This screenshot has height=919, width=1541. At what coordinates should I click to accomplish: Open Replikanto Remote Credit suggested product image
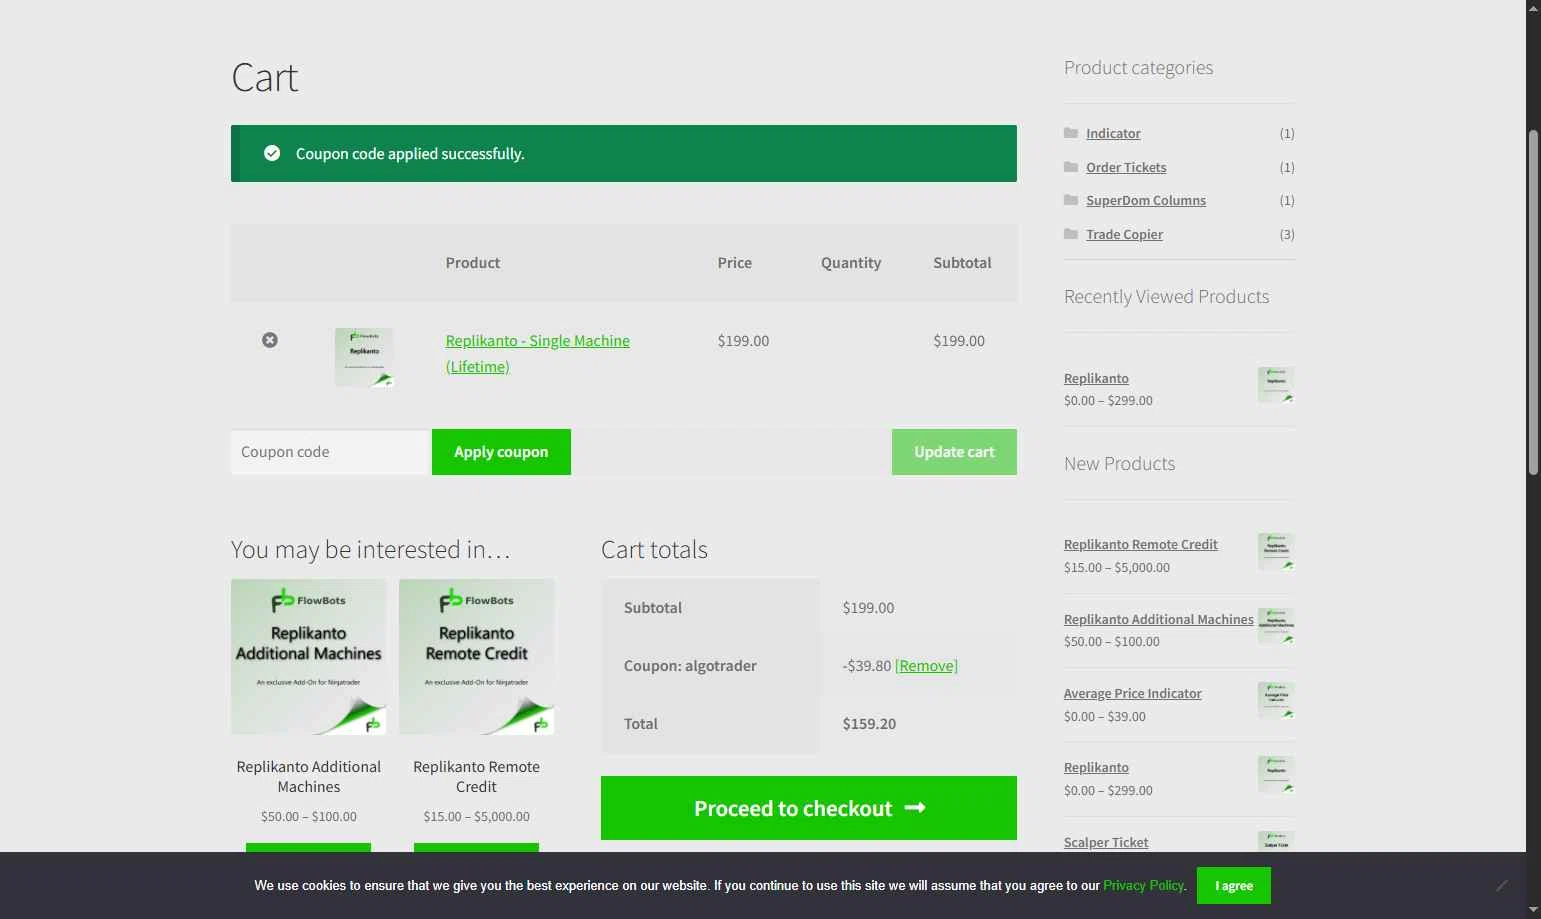tap(477, 657)
